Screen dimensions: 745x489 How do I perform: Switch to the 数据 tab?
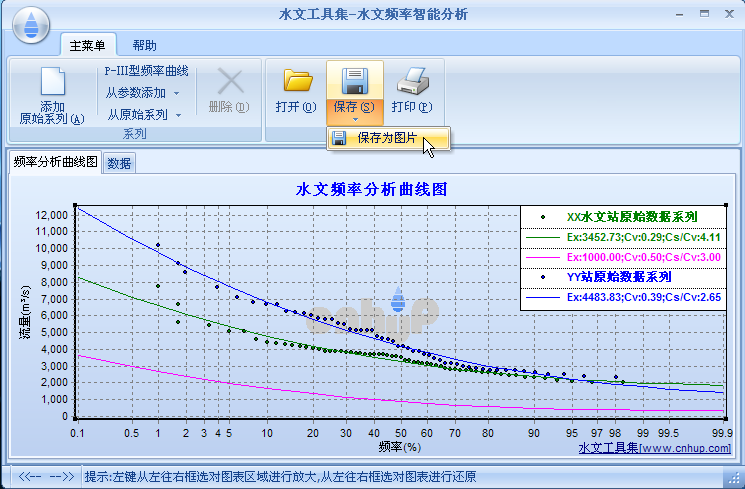119,163
